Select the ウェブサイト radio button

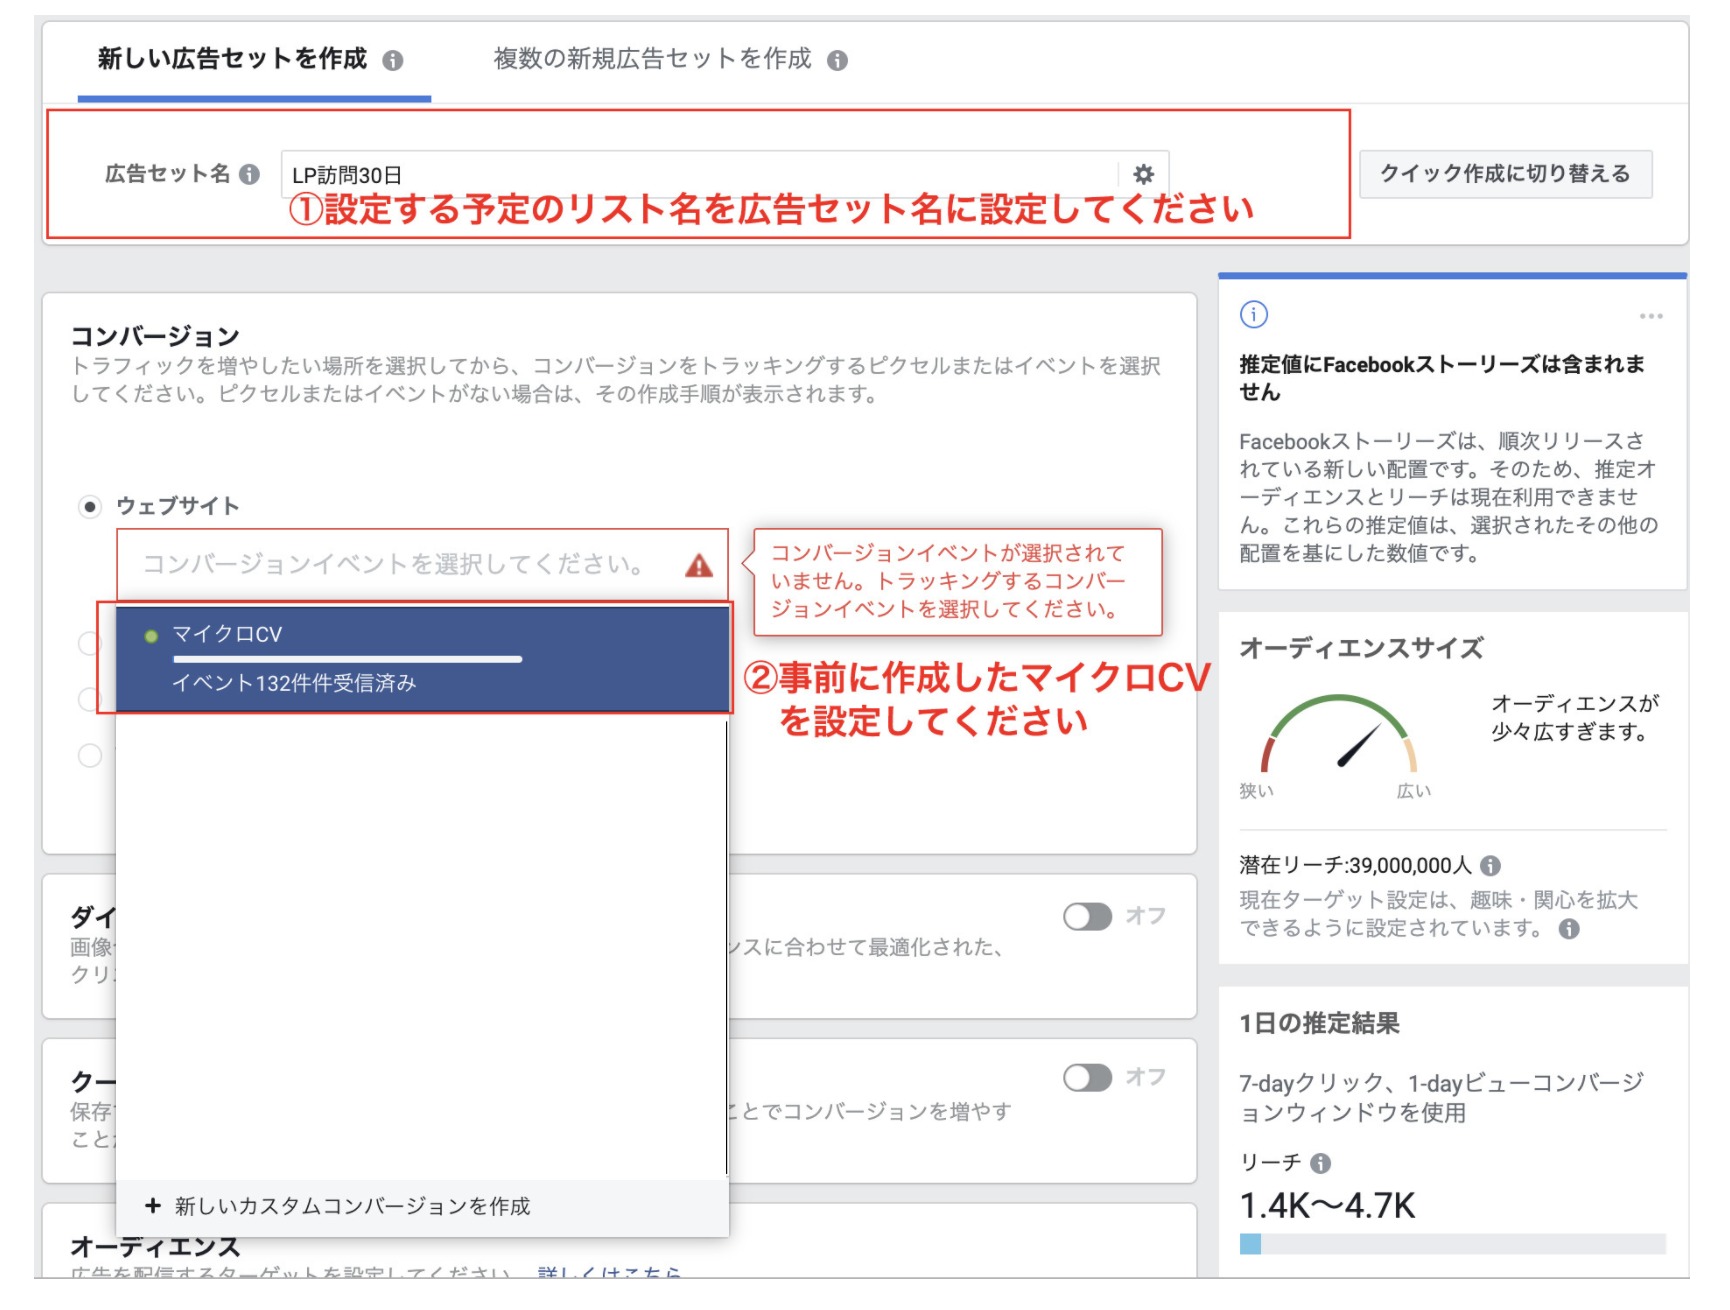pos(90,507)
